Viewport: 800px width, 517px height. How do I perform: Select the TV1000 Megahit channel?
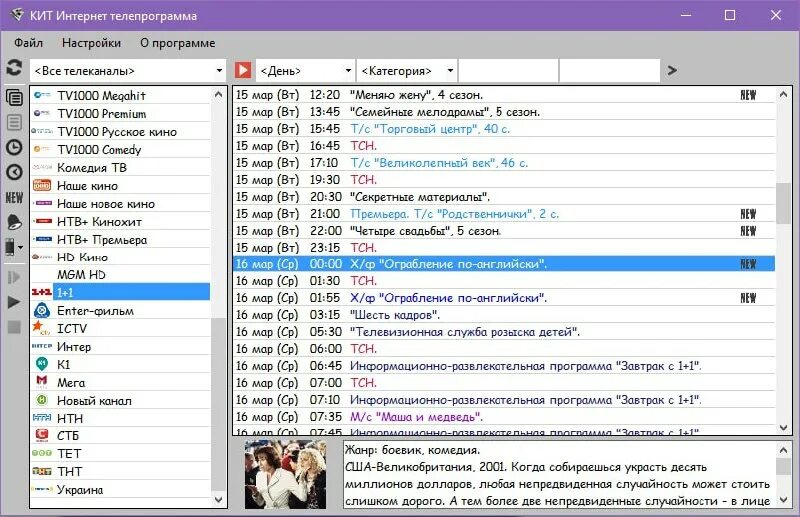pos(120,95)
